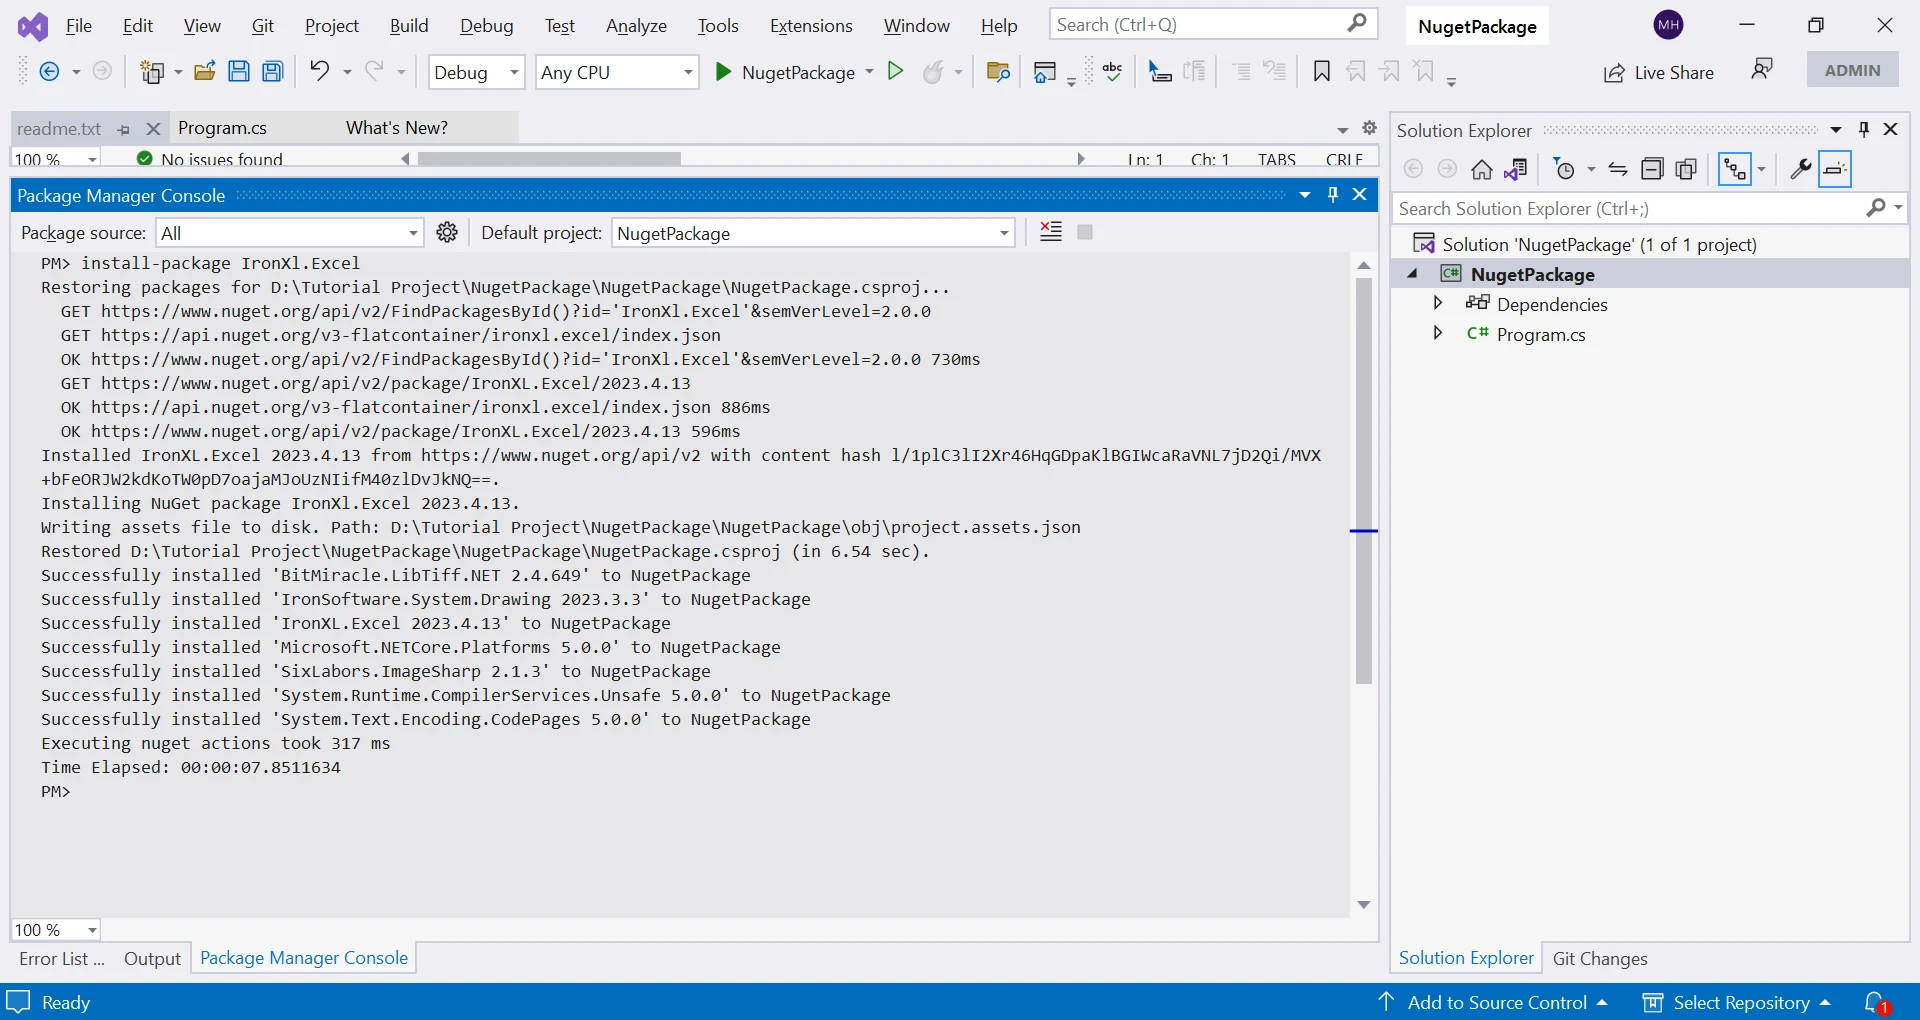
Task: Open the Extensions menu
Action: coord(811,26)
